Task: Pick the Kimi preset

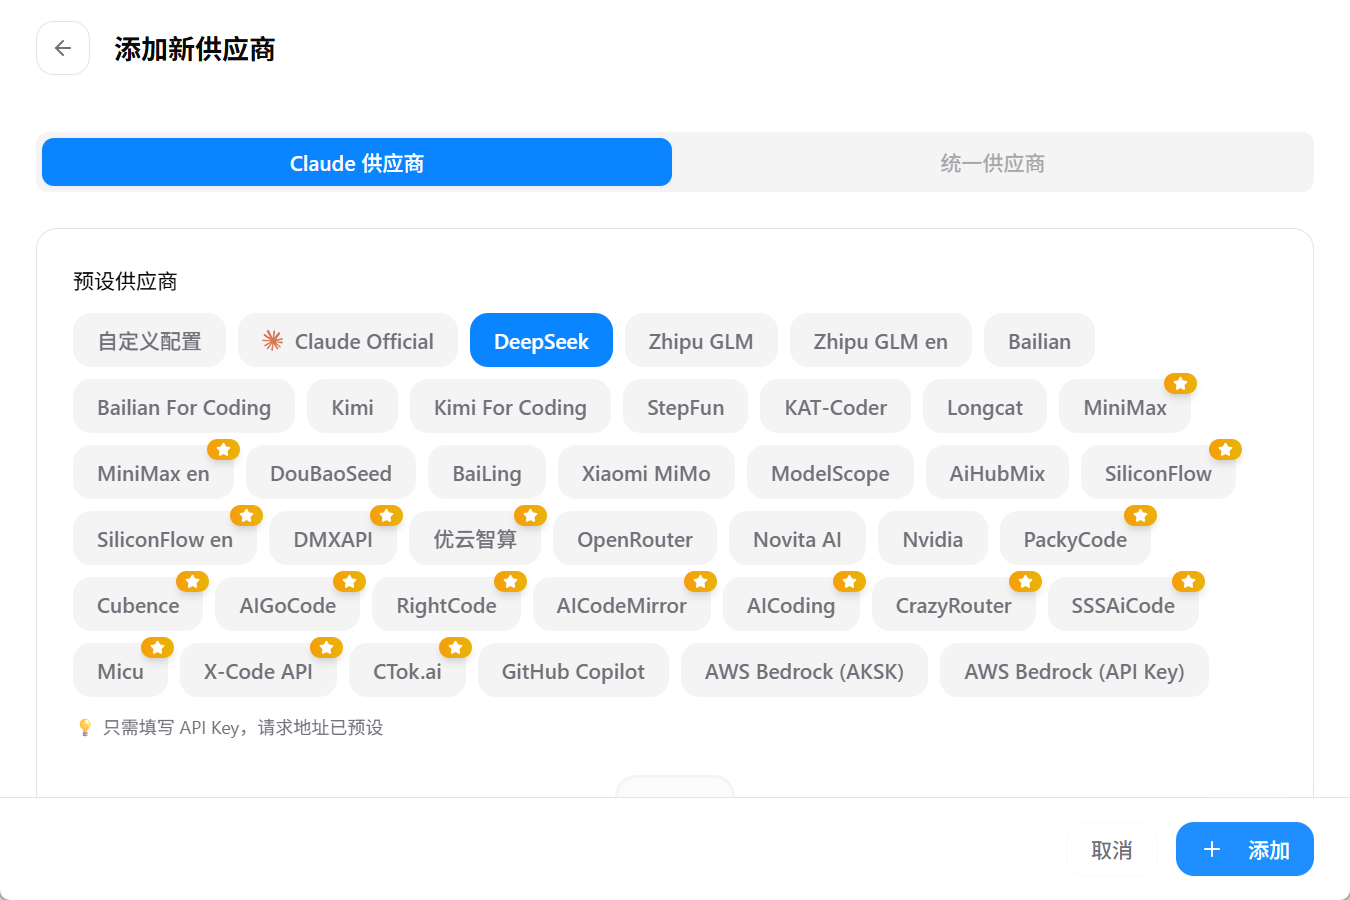Action: click(352, 407)
